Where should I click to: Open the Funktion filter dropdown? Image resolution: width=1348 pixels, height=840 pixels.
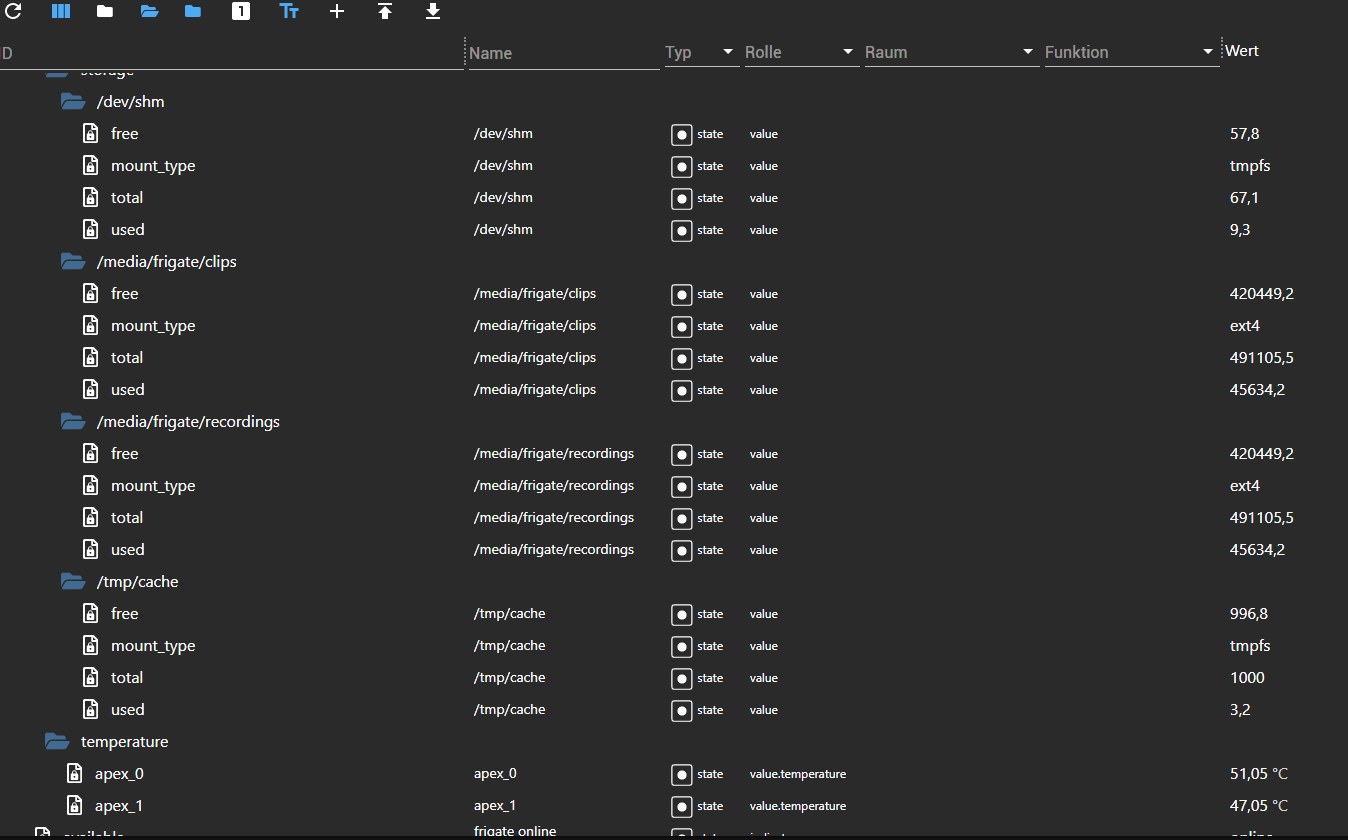[x=1132, y=52]
